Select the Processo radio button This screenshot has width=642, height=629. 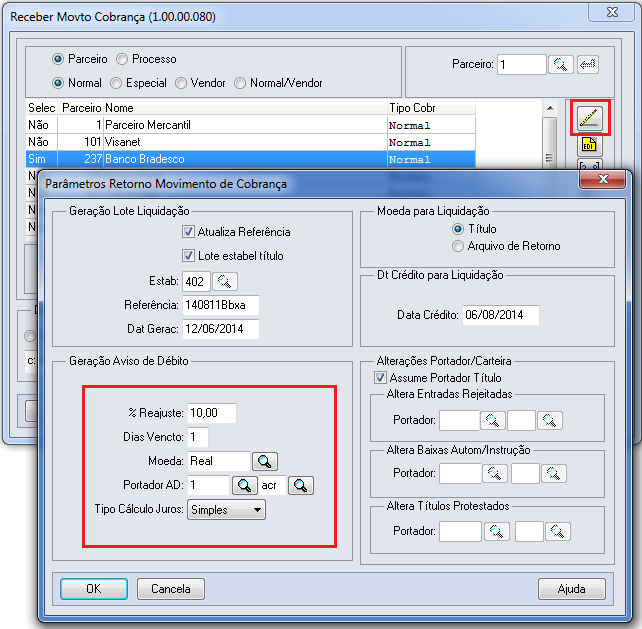click(x=122, y=59)
